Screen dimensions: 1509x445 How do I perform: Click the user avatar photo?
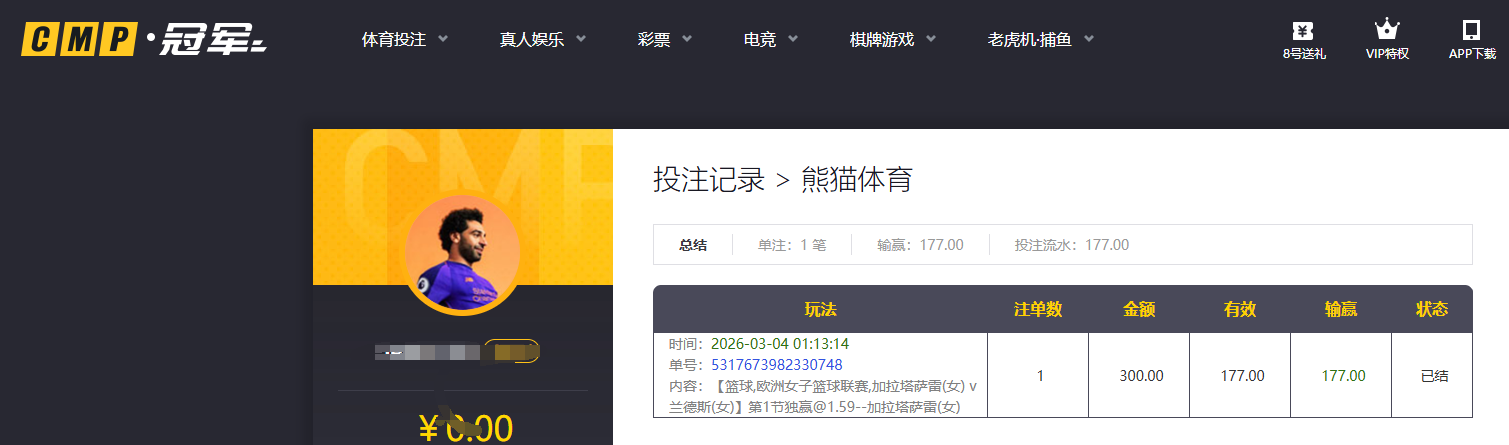tap(462, 252)
